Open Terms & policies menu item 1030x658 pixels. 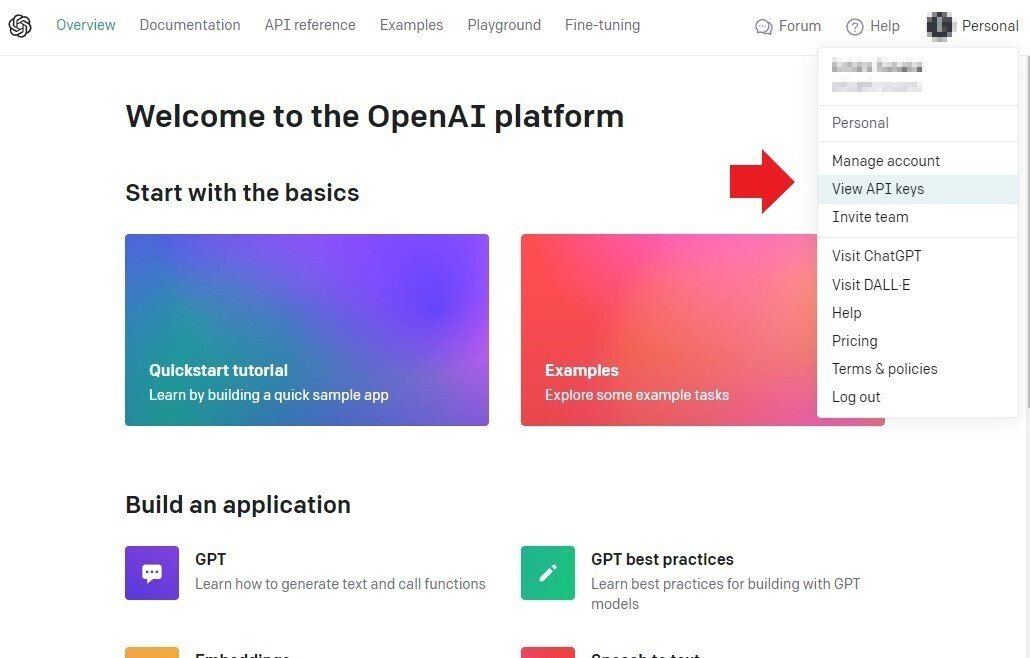tap(918, 369)
